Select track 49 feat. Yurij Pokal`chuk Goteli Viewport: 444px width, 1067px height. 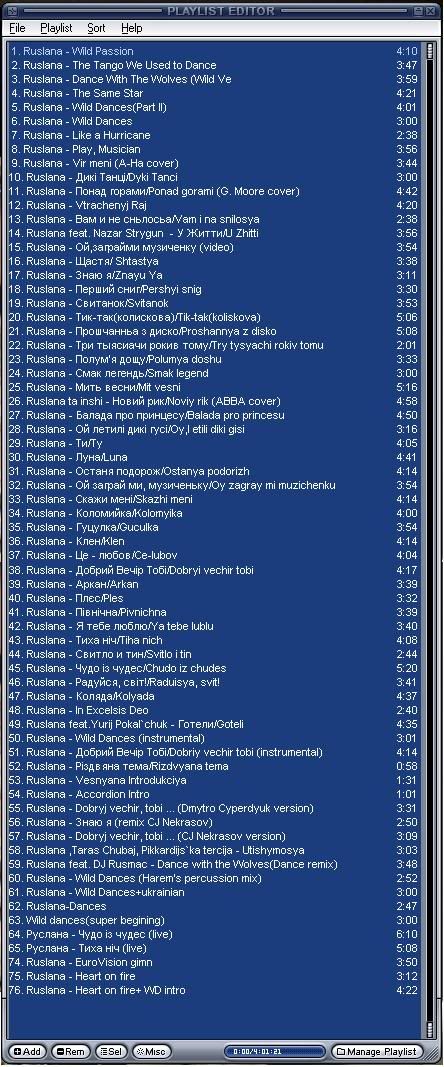(x=215, y=724)
